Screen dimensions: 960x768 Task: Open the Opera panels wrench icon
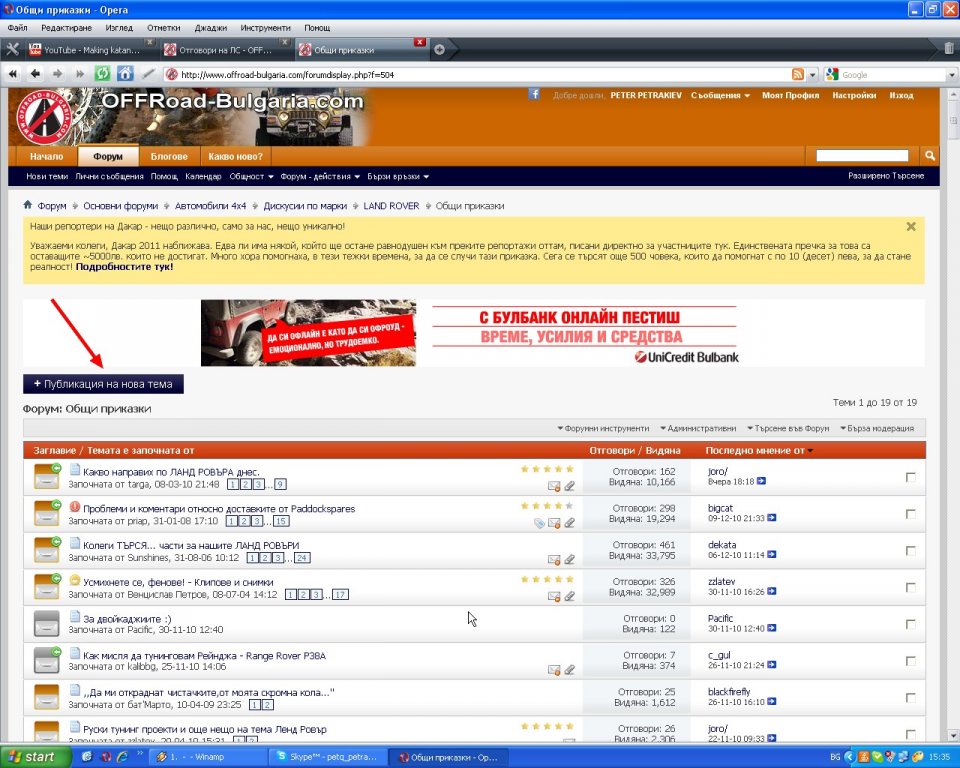[x=12, y=50]
